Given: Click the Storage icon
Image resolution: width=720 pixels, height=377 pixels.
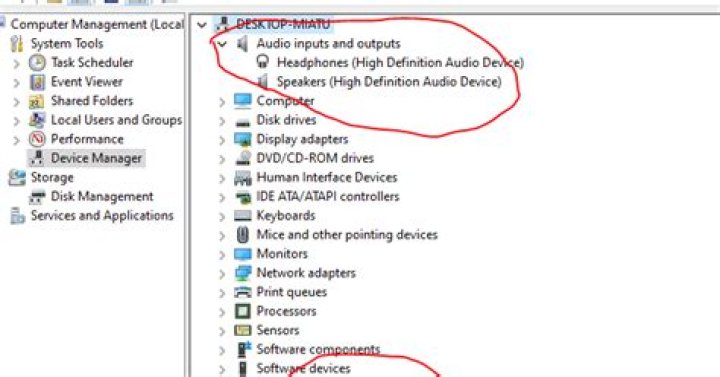Looking at the screenshot, I should point(17,178).
